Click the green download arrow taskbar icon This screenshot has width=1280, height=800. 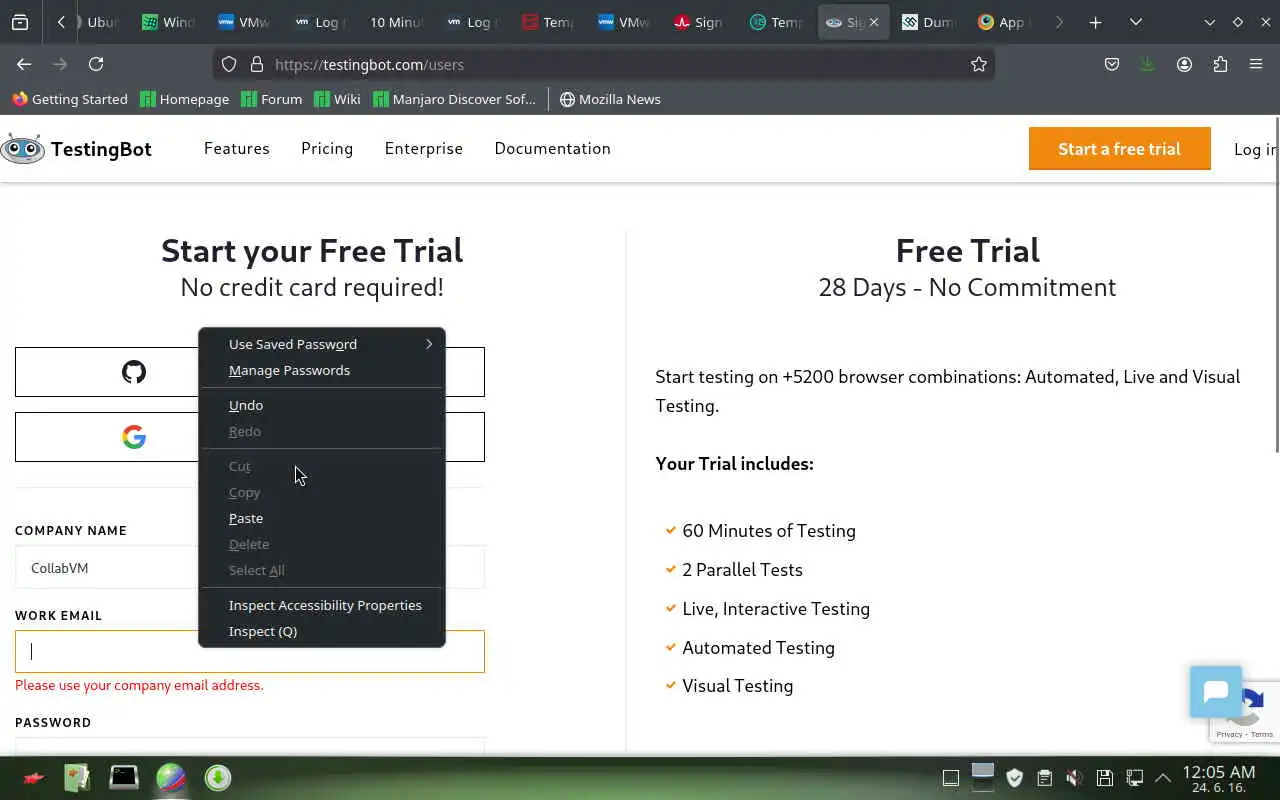(218, 778)
